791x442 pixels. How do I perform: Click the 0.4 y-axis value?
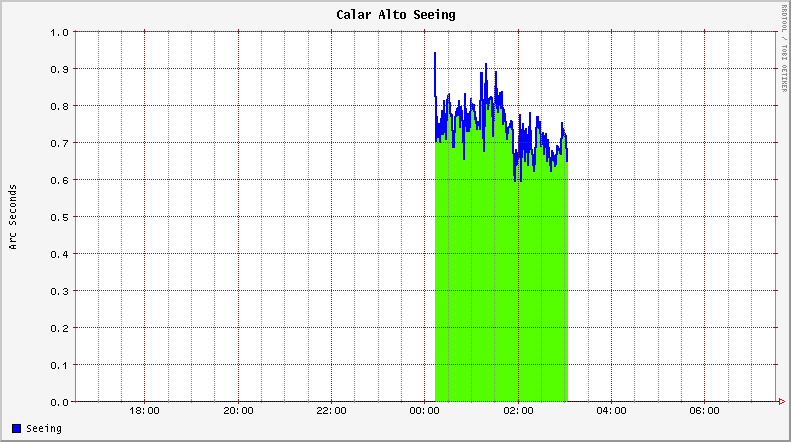coord(59,254)
